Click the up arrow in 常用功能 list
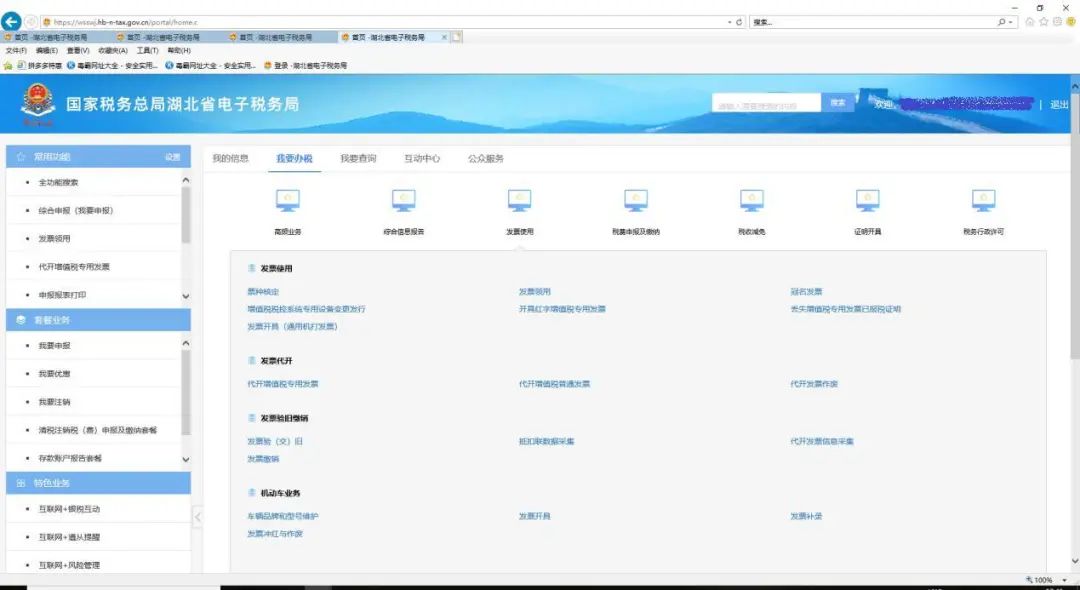Screen dimensions: 1080x590 pyautogui.click(x=185, y=180)
